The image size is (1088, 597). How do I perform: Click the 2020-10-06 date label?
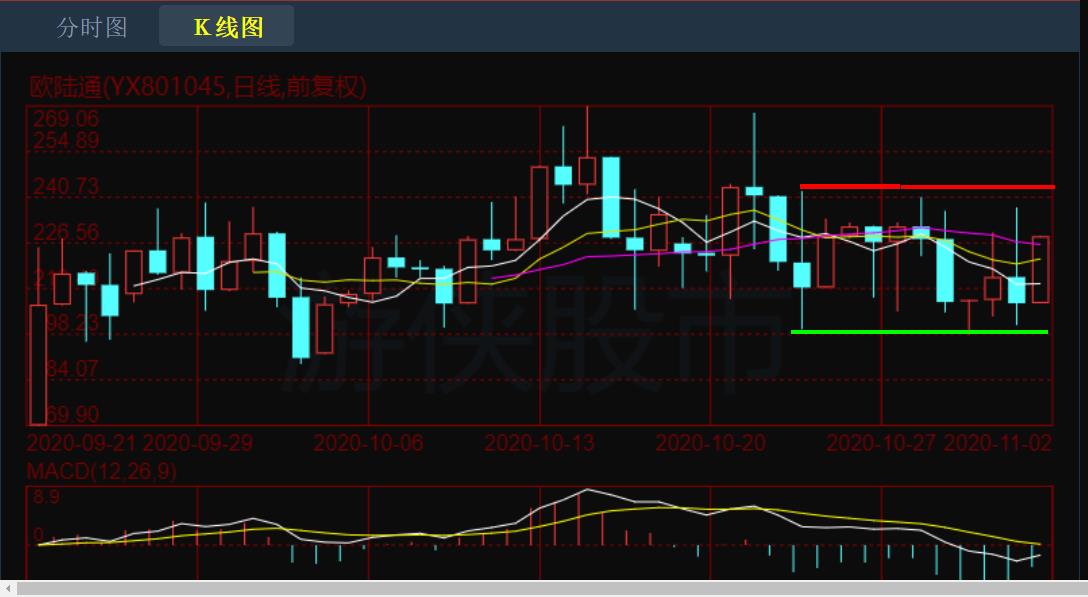(x=368, y=443)
